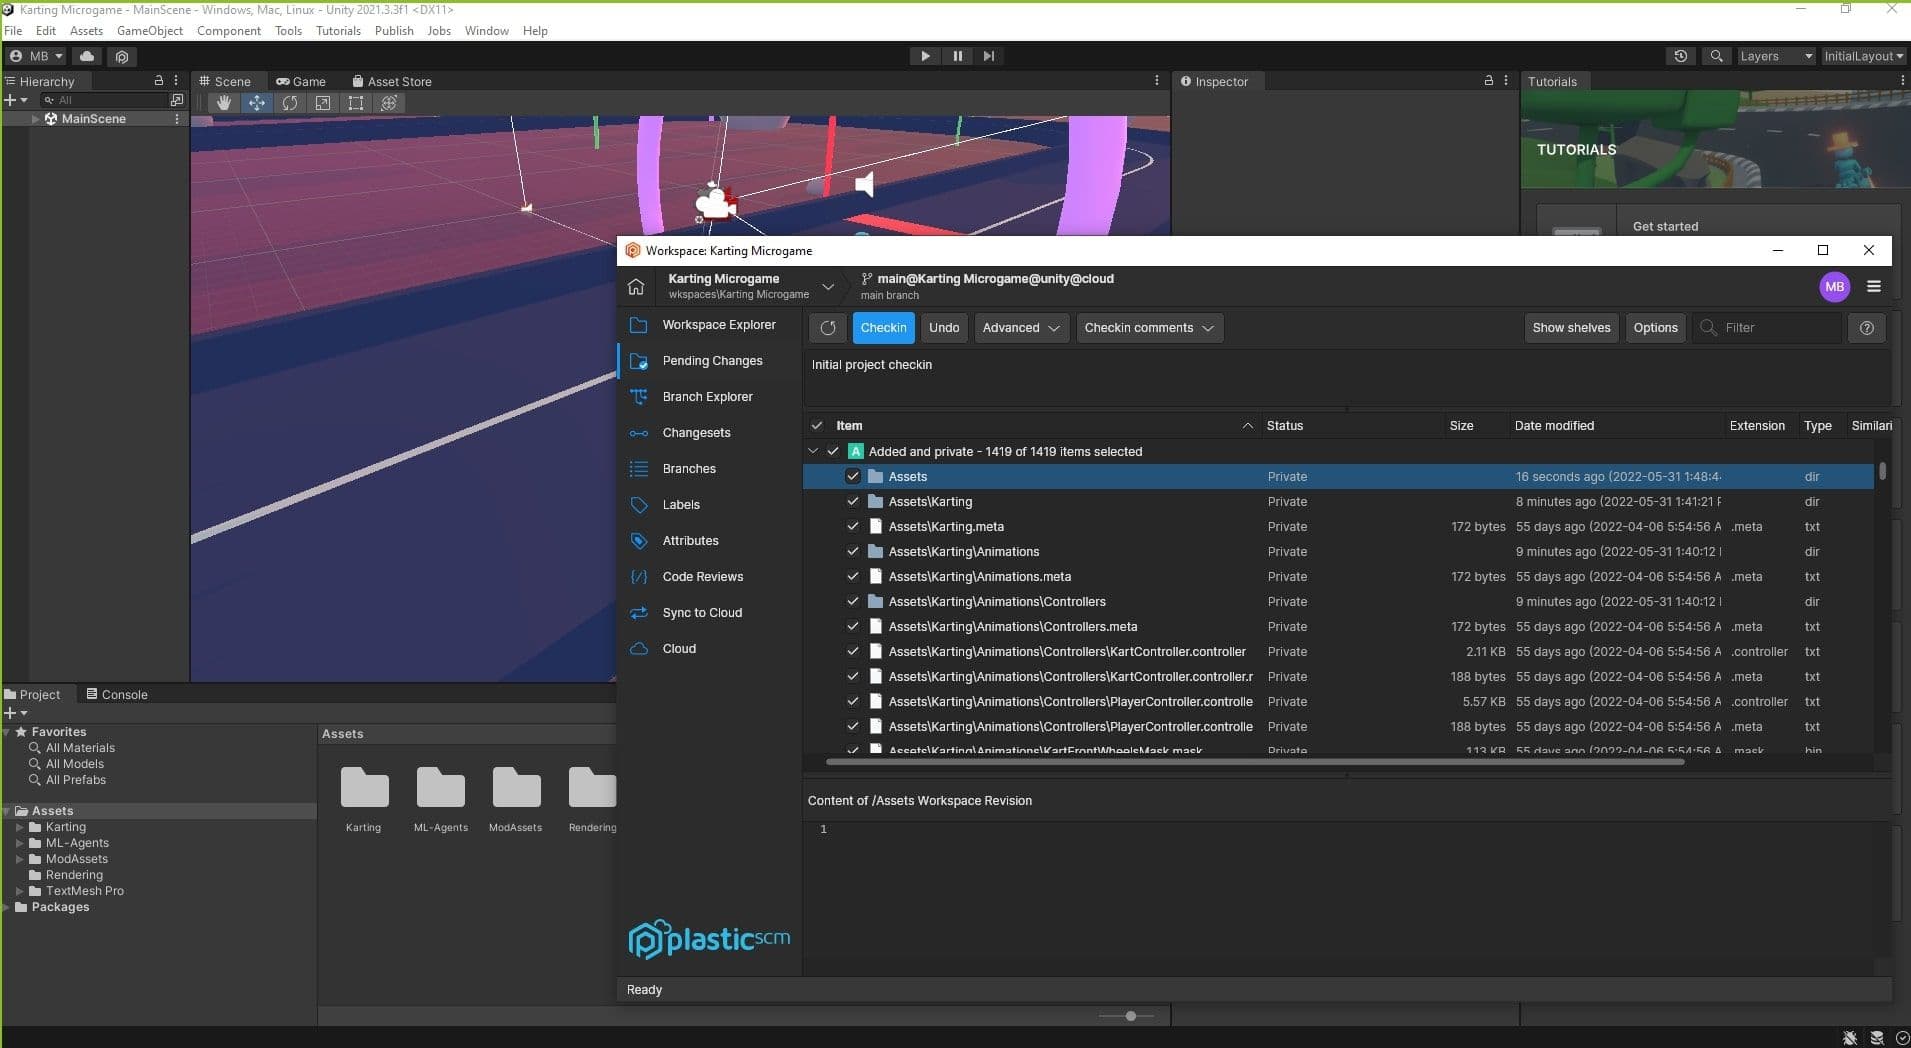Image resolution: width=1911 pixels, height=1048 pixels.
Task: Uncheck the Assets\Karting.meta file
Action: [x=855, y=526]
